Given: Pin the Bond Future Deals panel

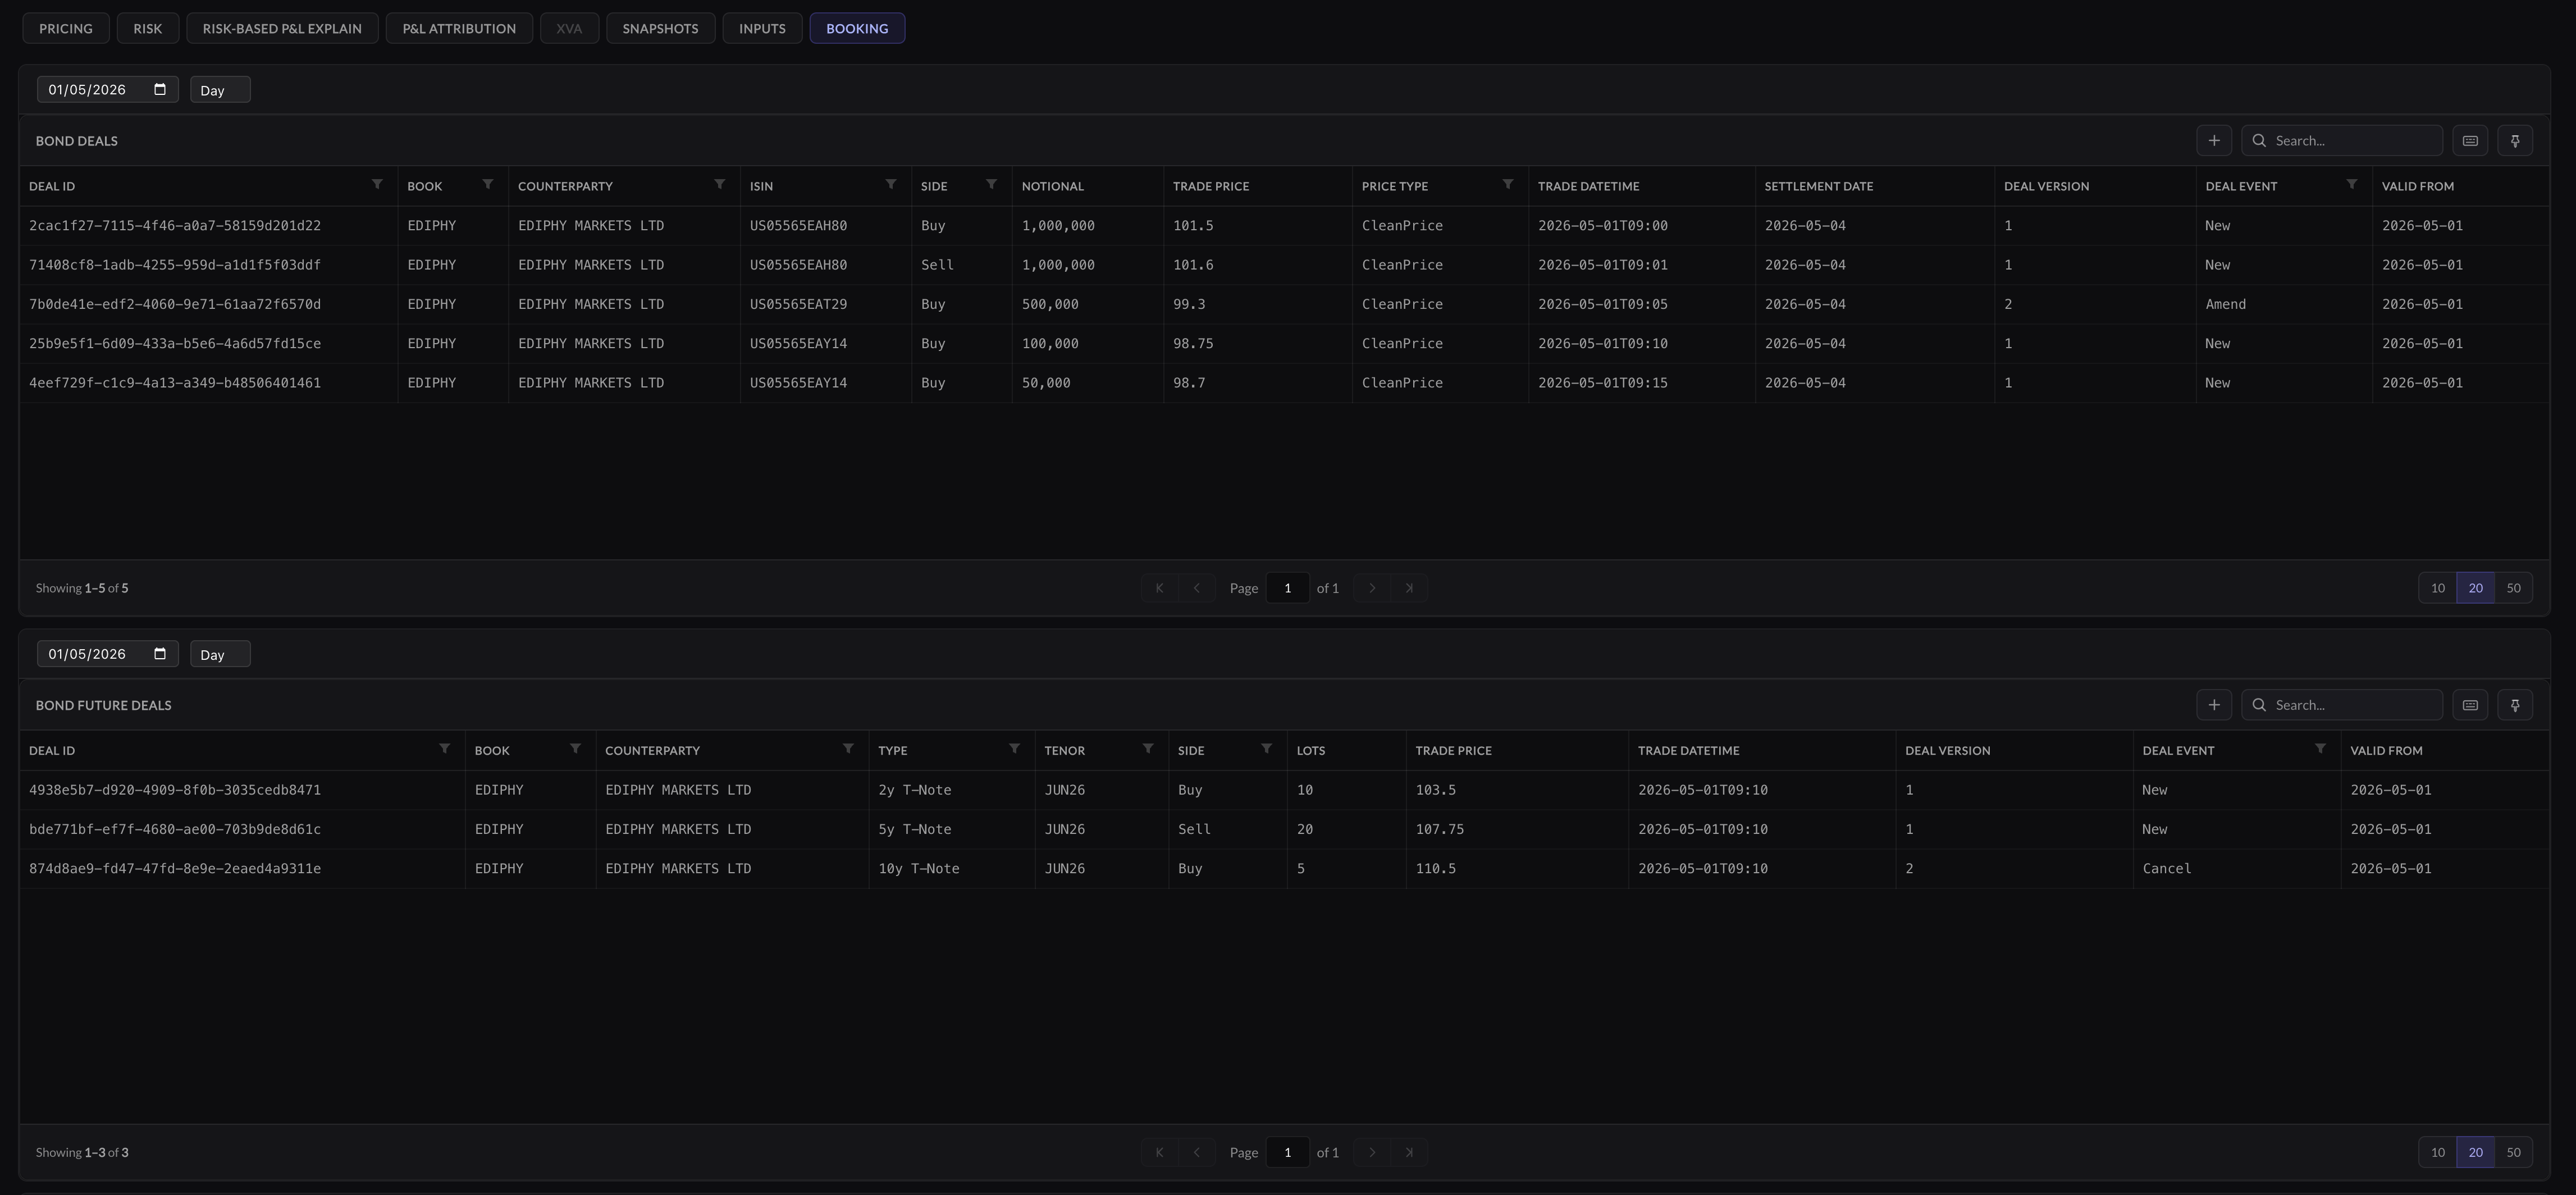Looking at the screenshot, I should click(2515, 705).
